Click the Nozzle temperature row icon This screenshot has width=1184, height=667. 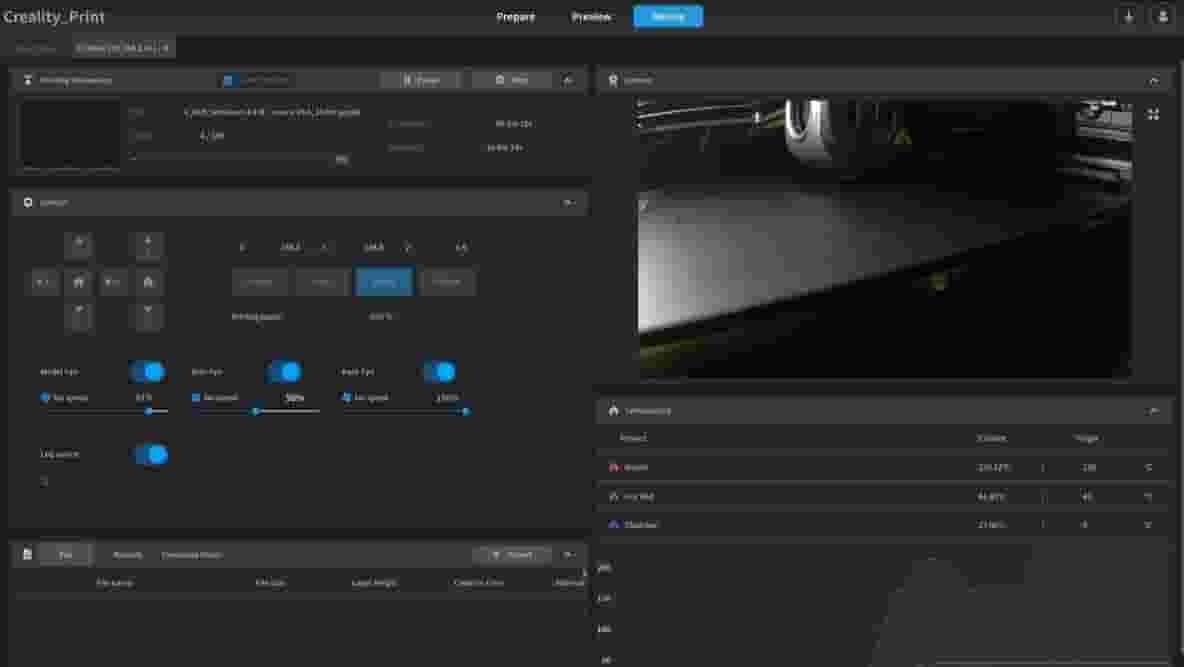tap(613, 467)
